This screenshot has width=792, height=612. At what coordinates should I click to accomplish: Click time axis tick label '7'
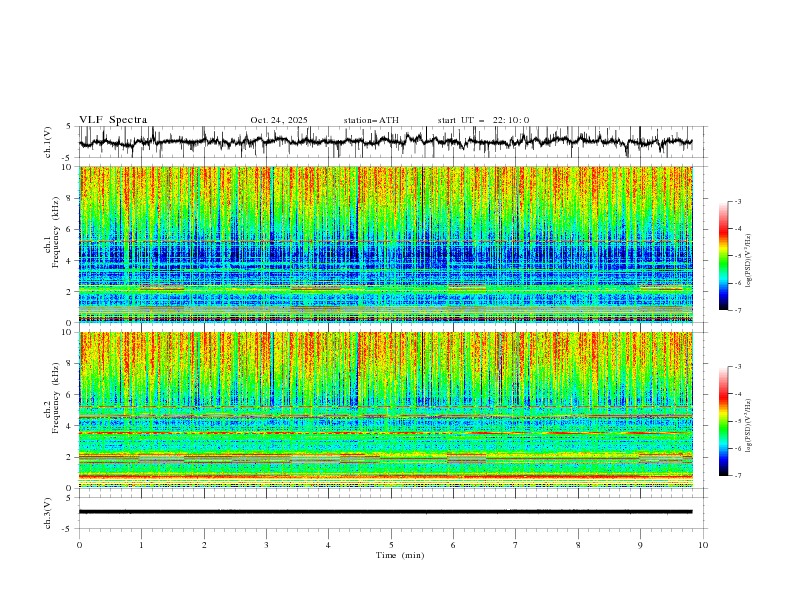(x=516, y=545)
